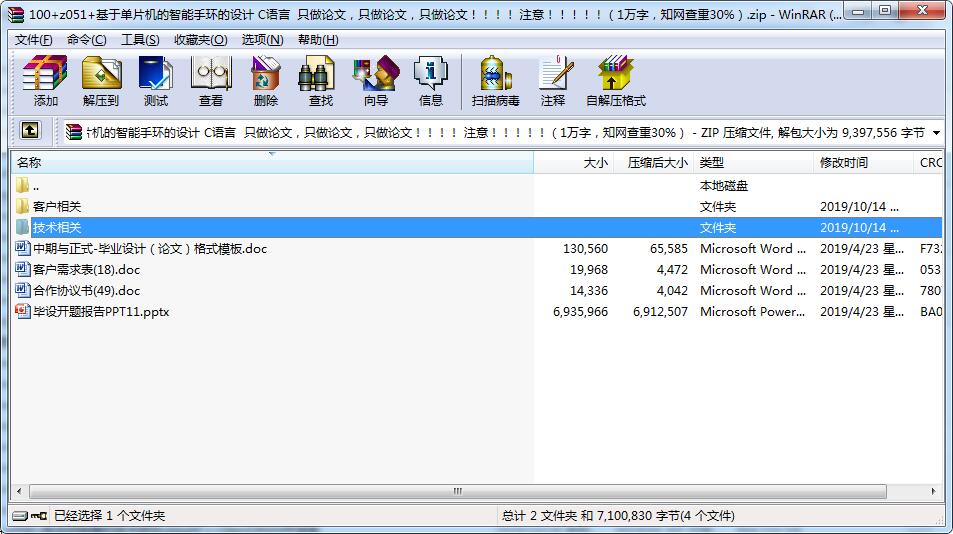Image resolution: width=953 pixels, height=534 pixels.
Task: Sort by 大小 column header
Action: pos(574,162)
